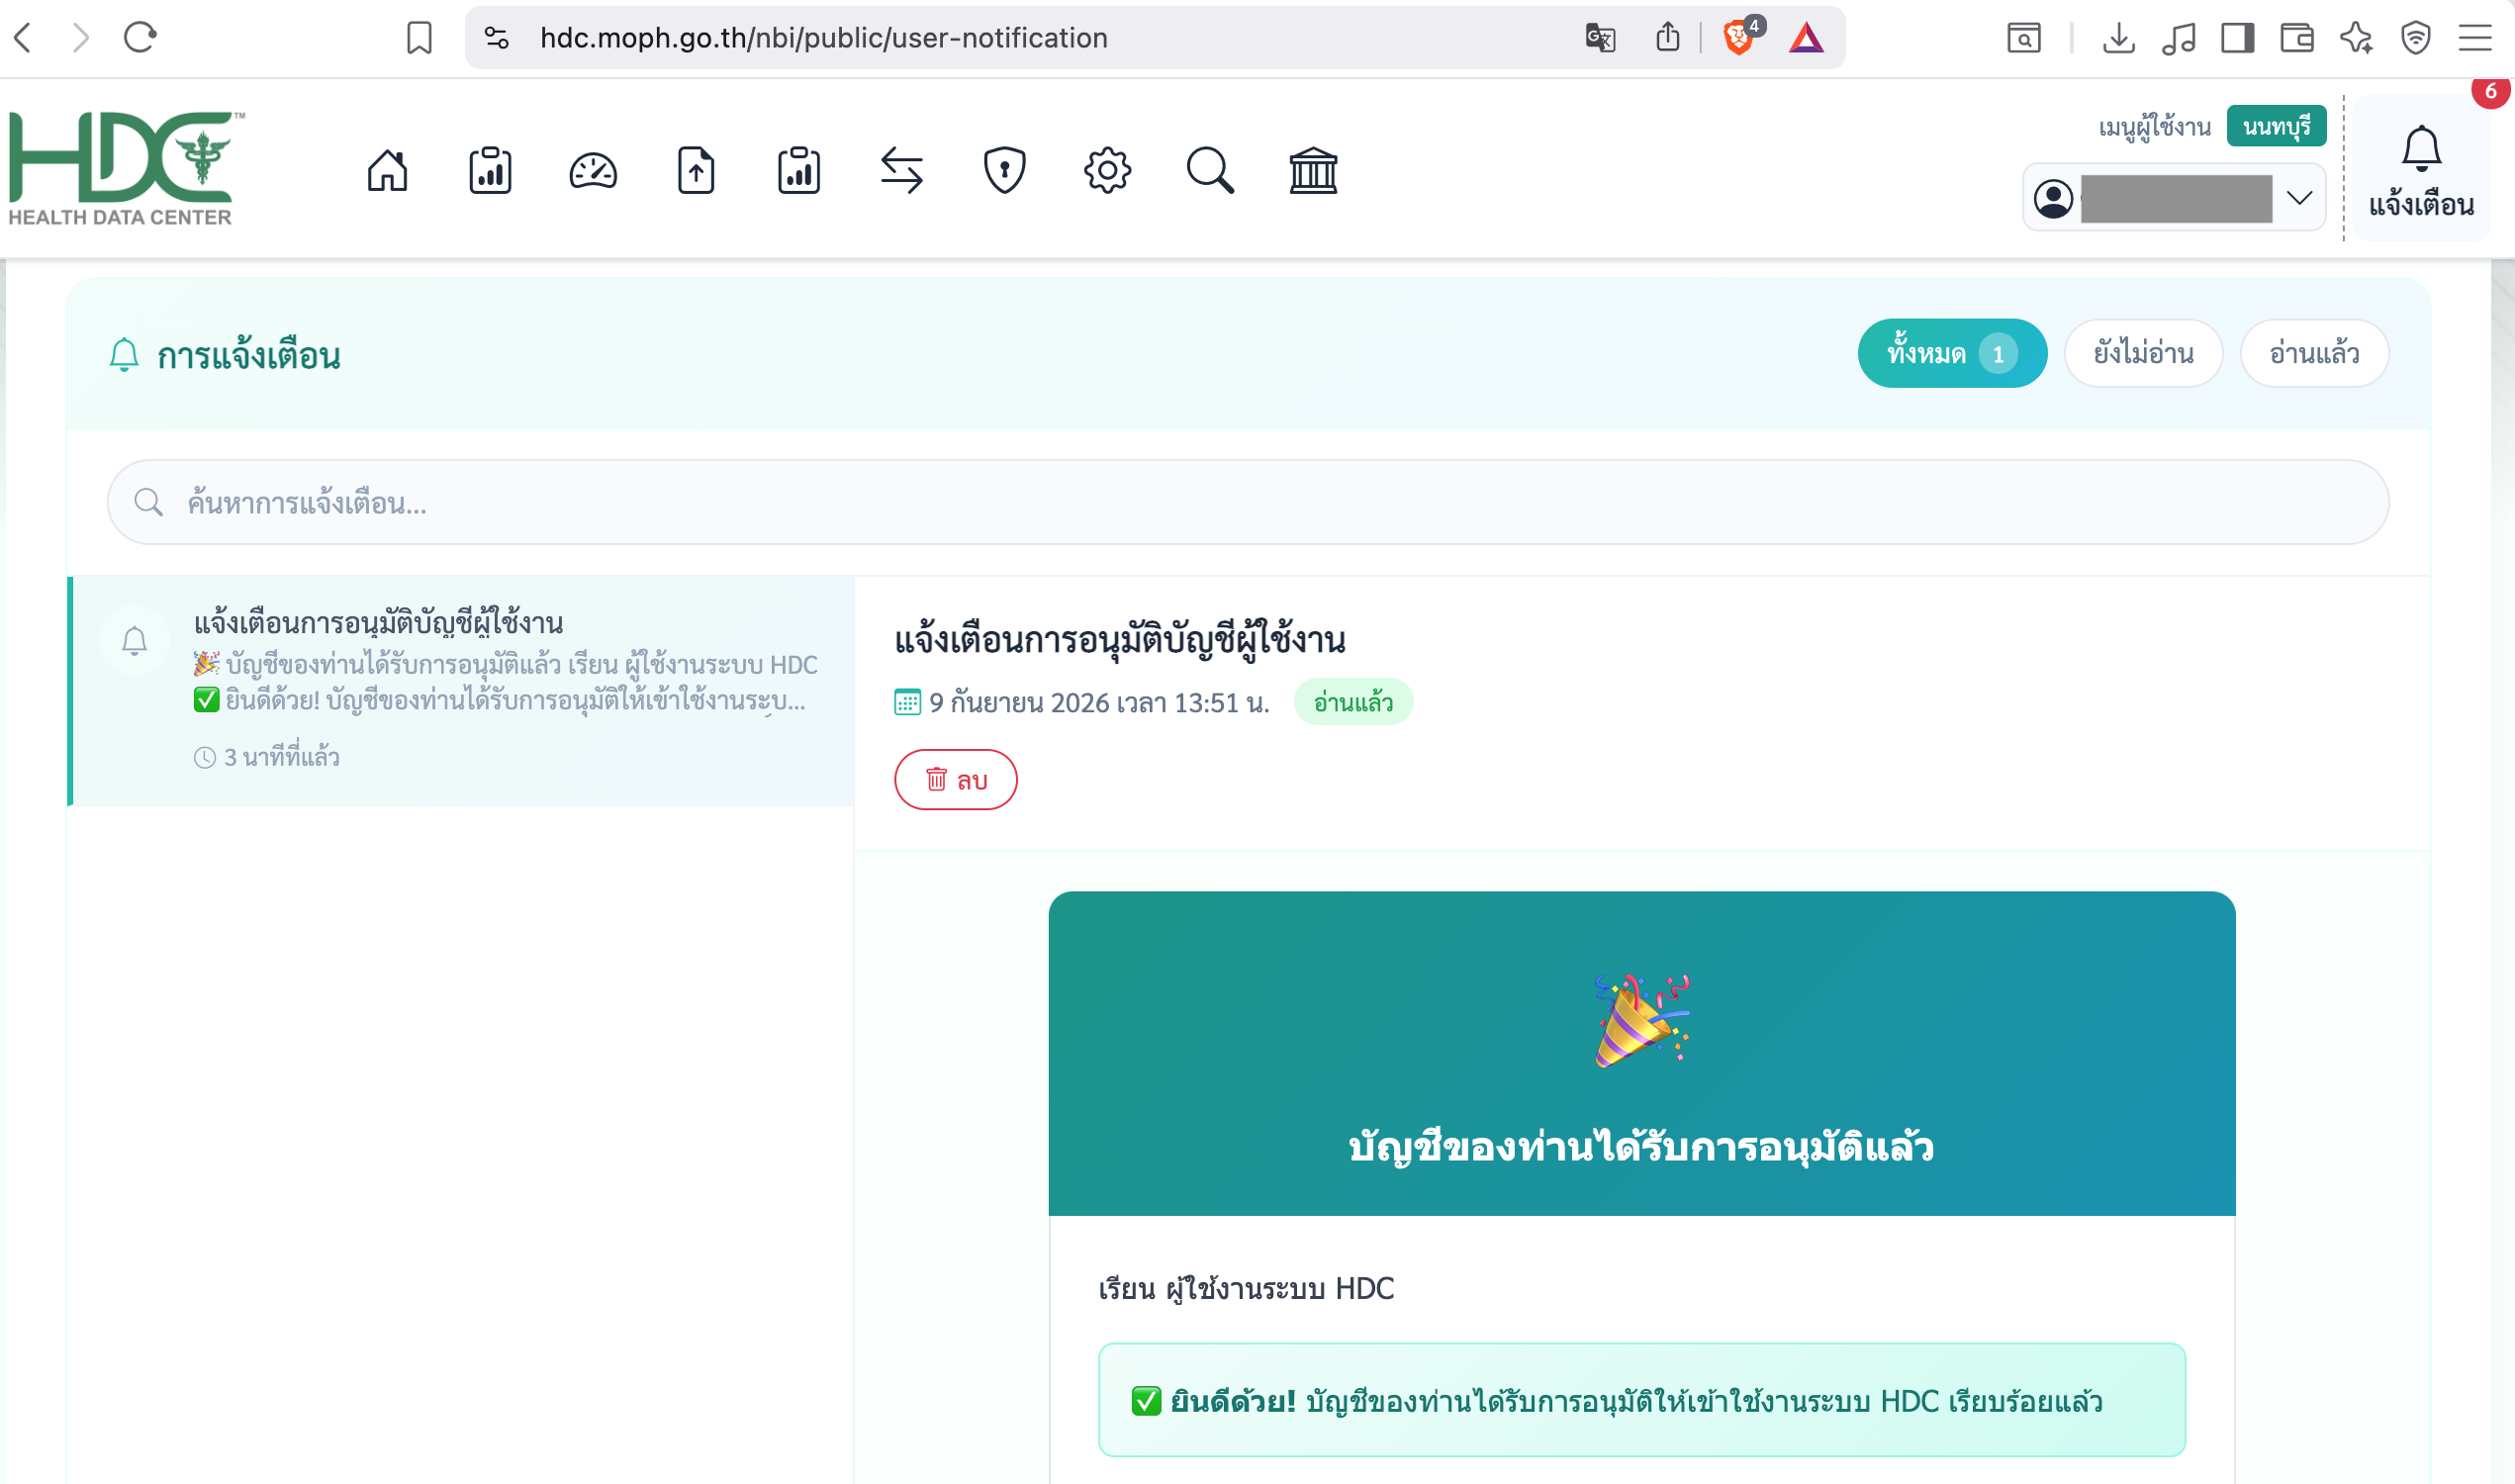Click the browser address bar URL

[x=824, y=38]
